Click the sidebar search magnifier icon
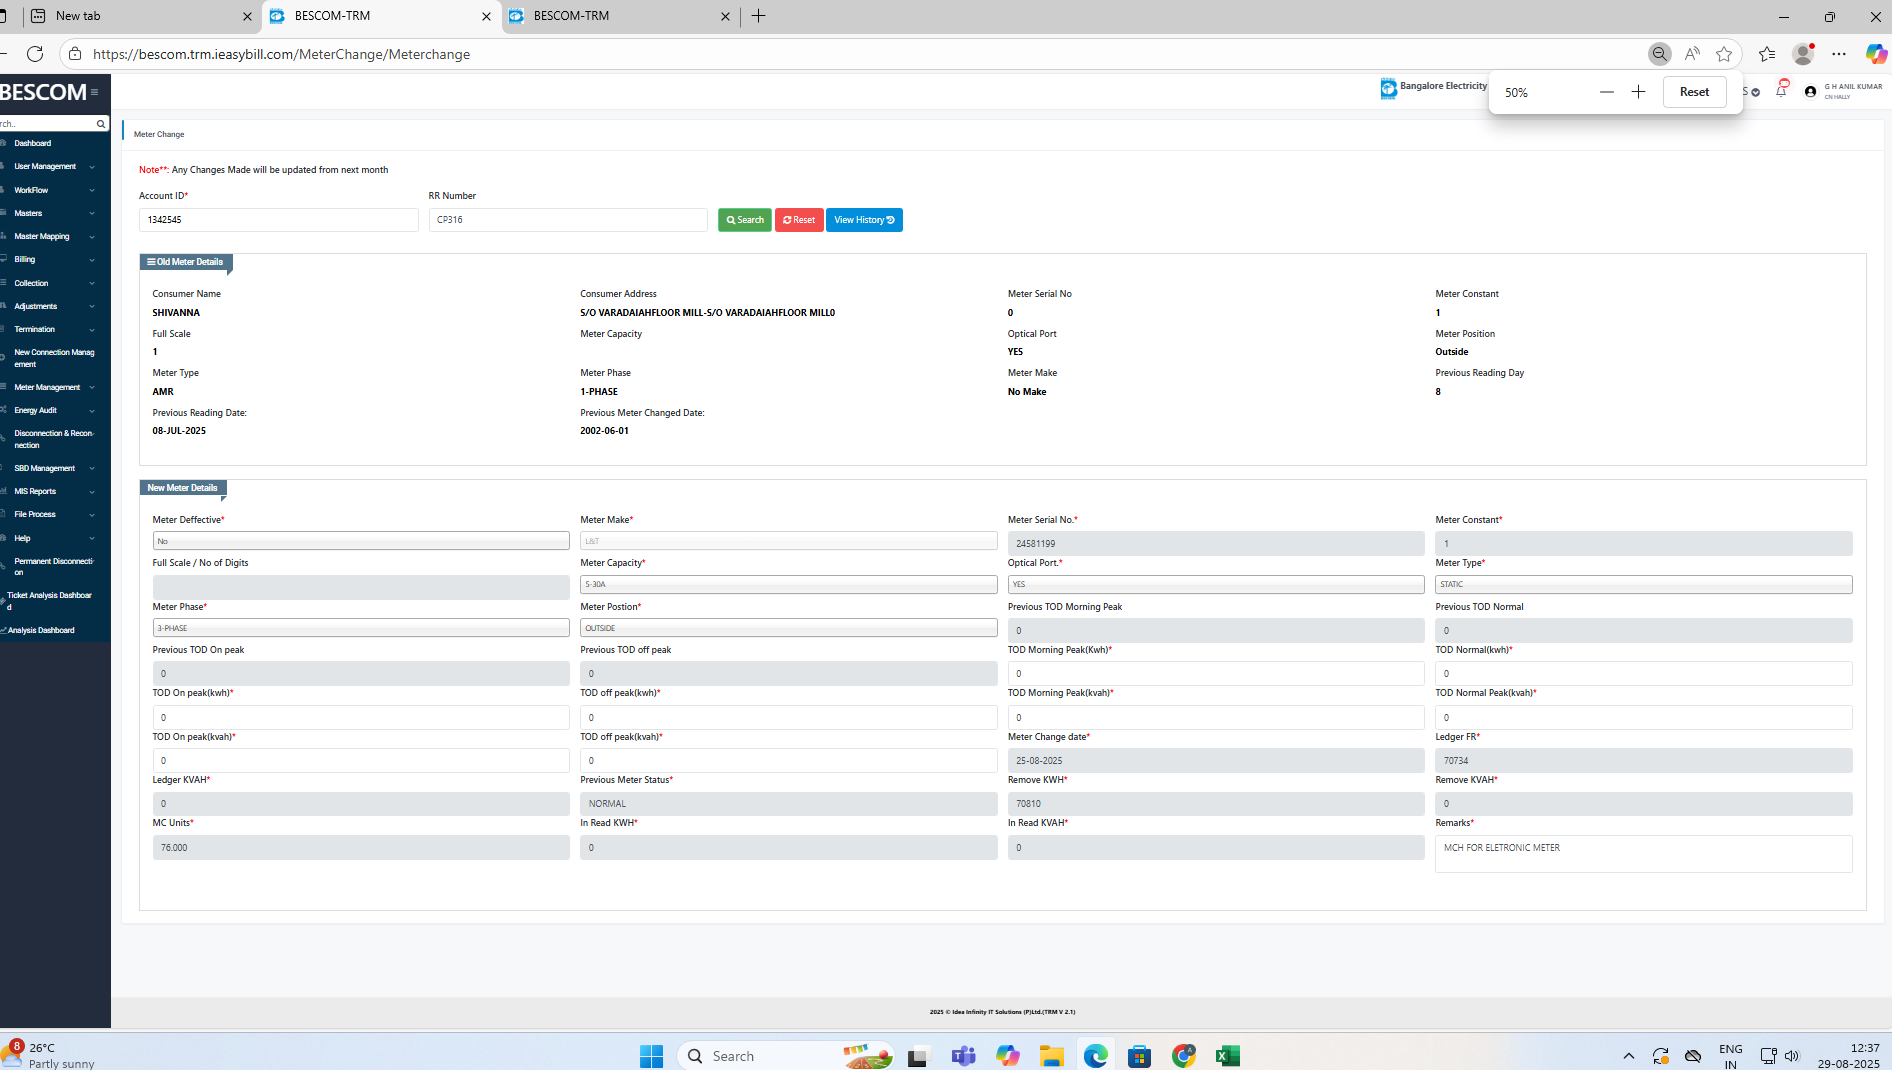 click(100, 124)
